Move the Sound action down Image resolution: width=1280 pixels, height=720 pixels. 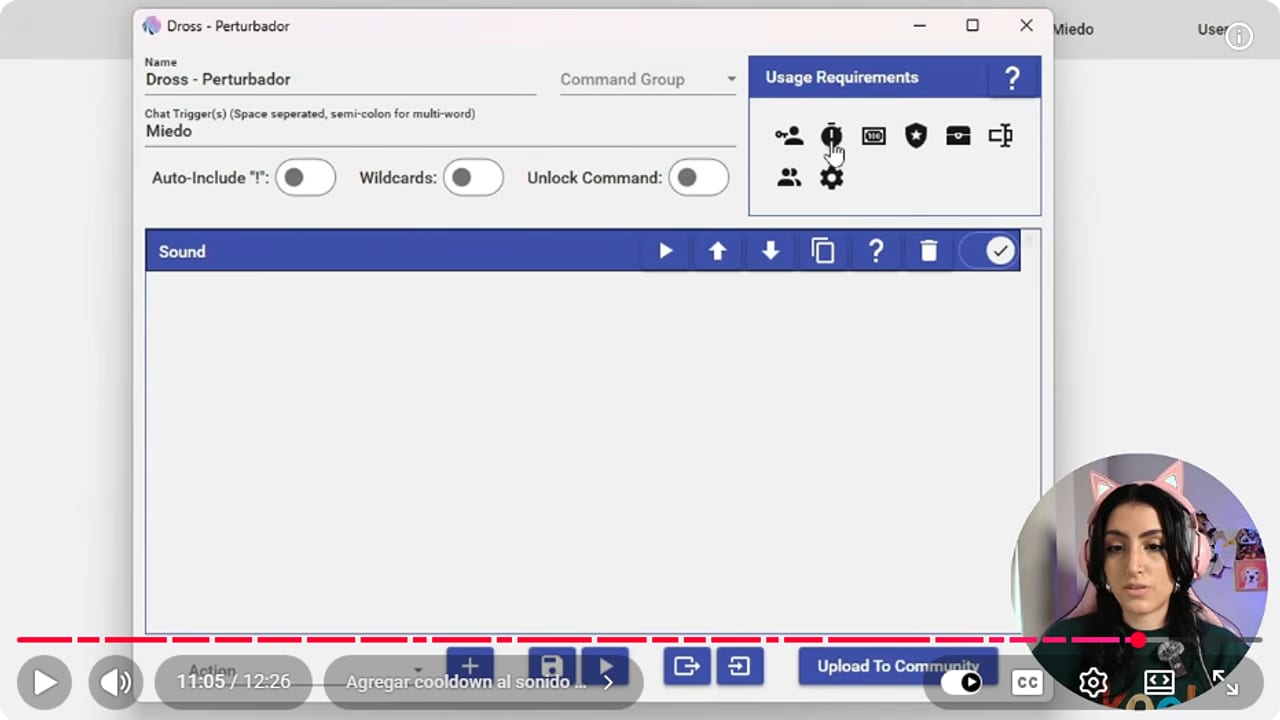click(x=770, y=252)
